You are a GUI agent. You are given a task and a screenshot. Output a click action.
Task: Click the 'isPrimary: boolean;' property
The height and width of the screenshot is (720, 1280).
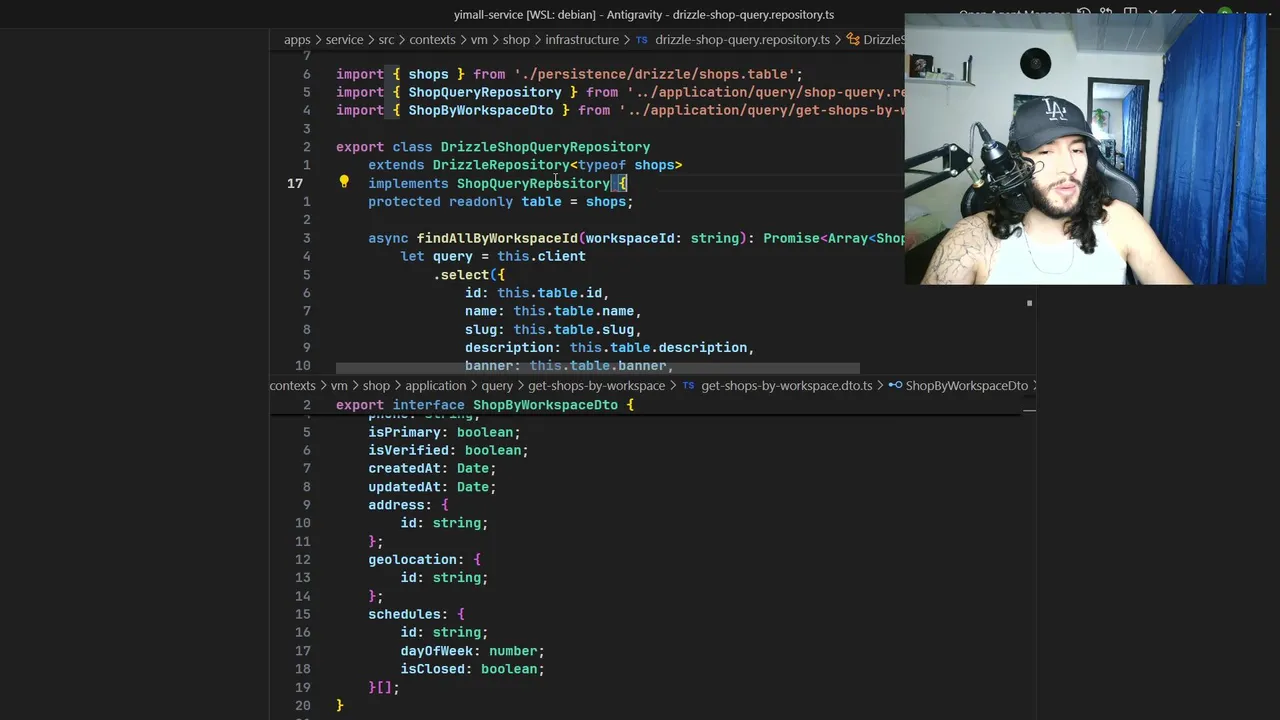[444, 432]
